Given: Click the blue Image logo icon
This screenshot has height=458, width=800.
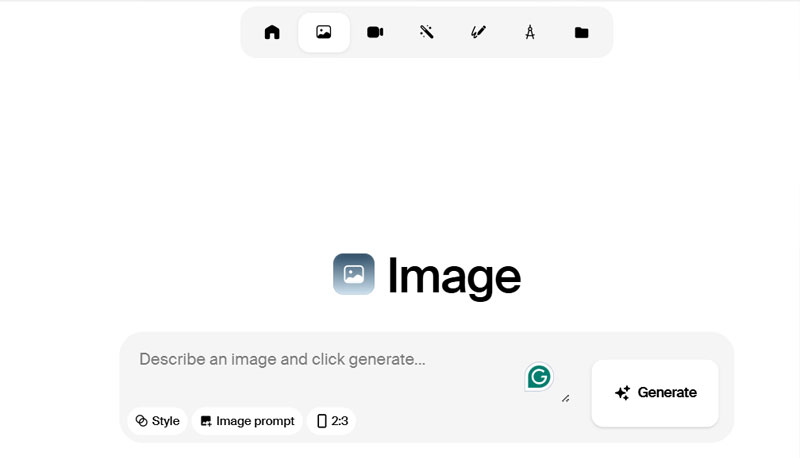Looking at the screenshot, I should (354, 274).
